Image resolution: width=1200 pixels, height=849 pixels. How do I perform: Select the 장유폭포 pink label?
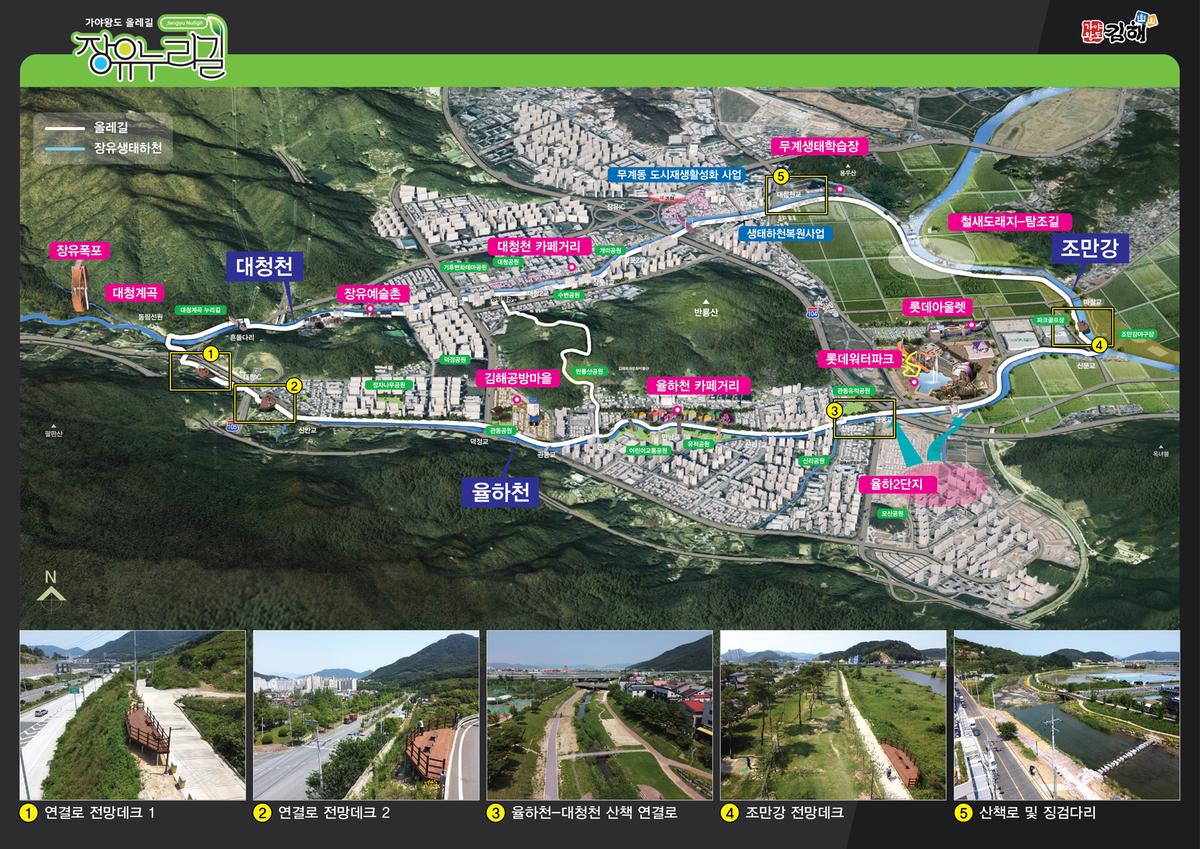tap(78, 251)
